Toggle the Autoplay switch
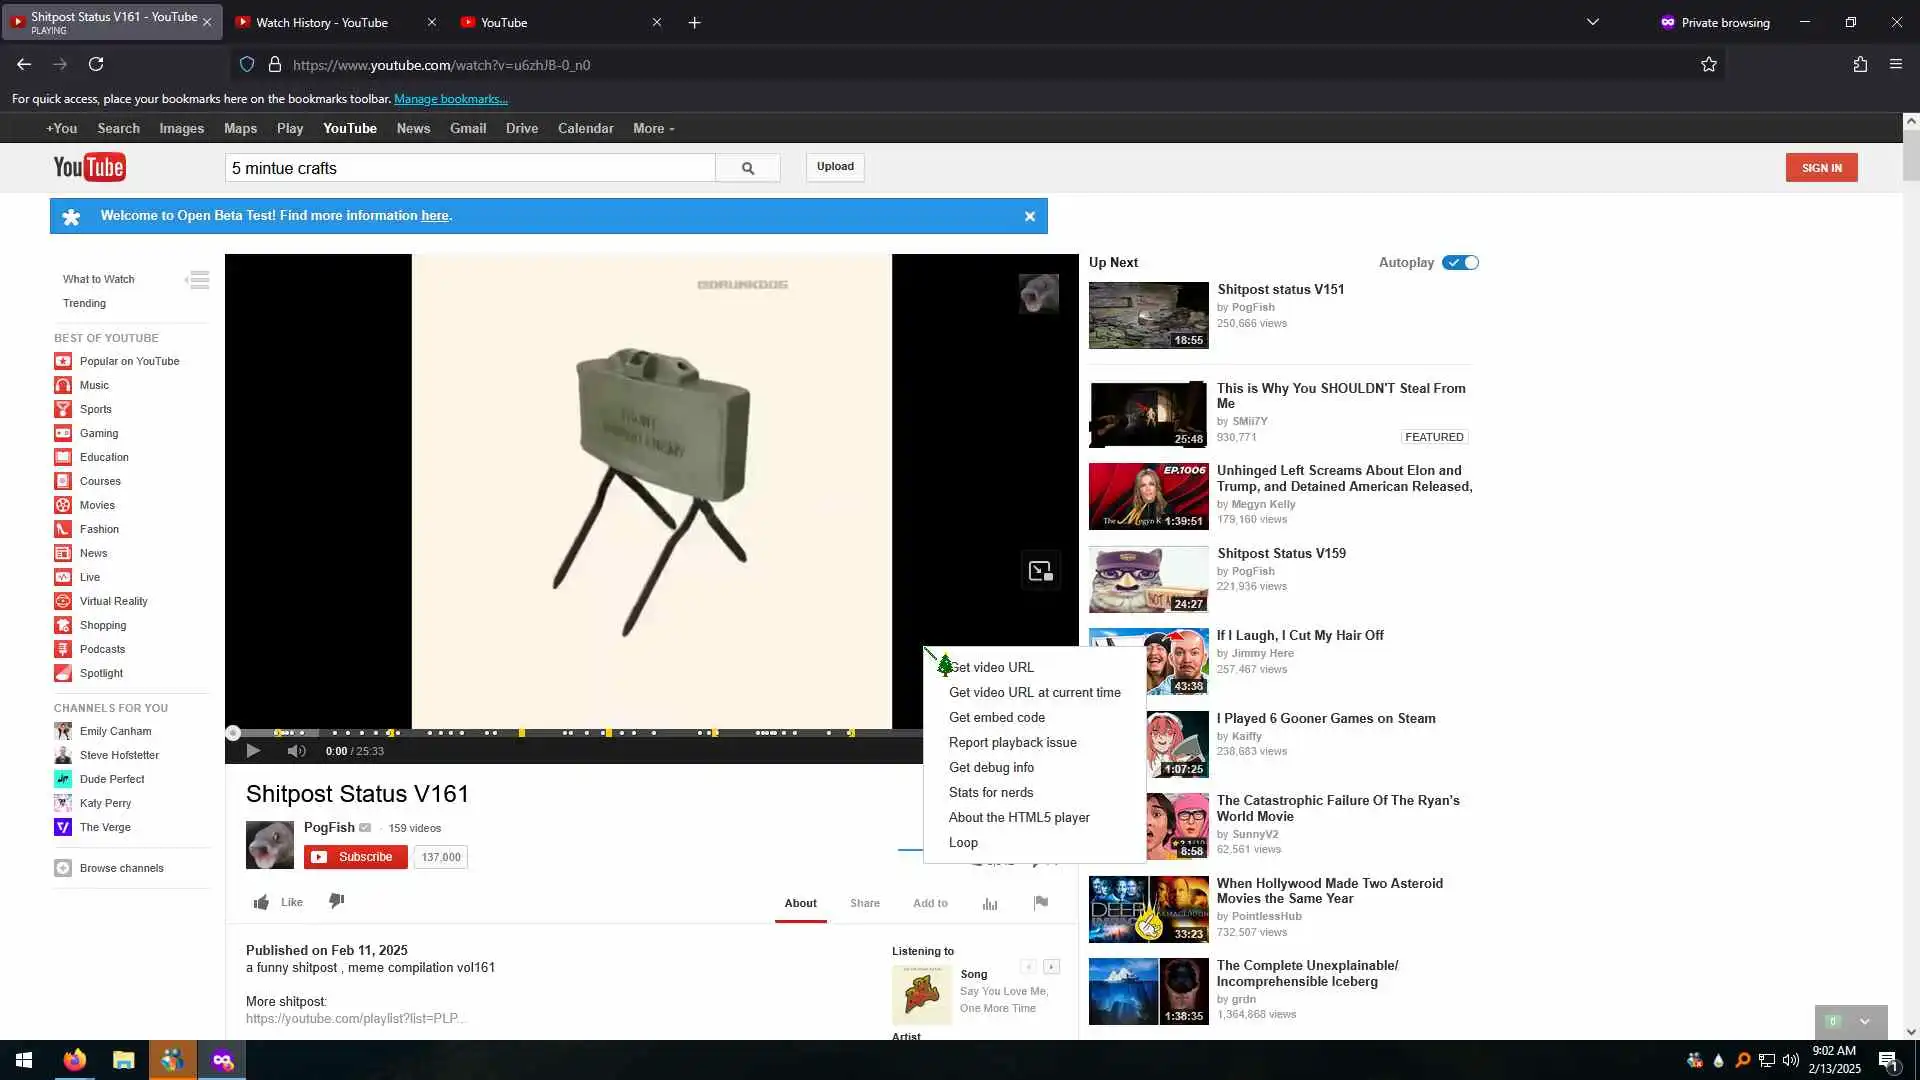The width and height of the screenshot is (1920, 1080). pos(1460,263)
